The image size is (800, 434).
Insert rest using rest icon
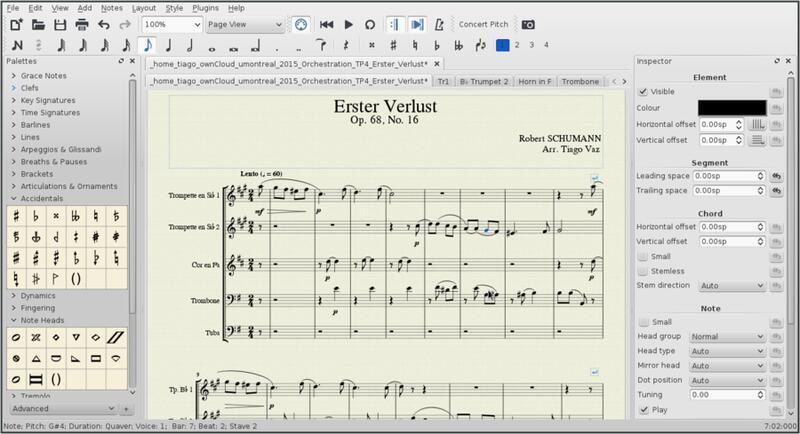tap(345, 45)
